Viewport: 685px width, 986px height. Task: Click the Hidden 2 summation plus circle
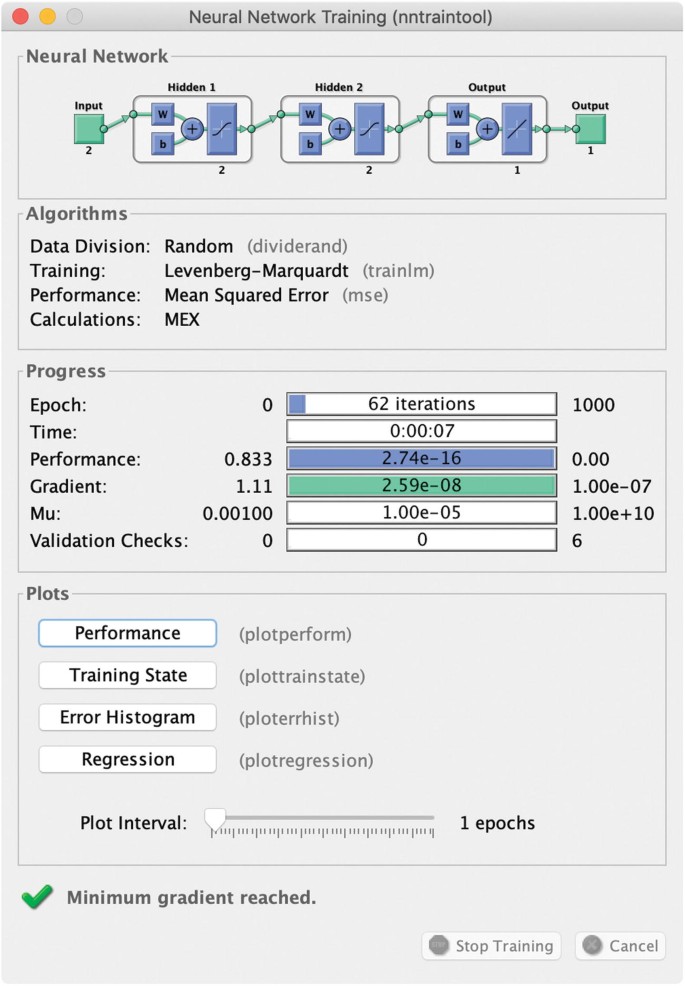point(340,128)
